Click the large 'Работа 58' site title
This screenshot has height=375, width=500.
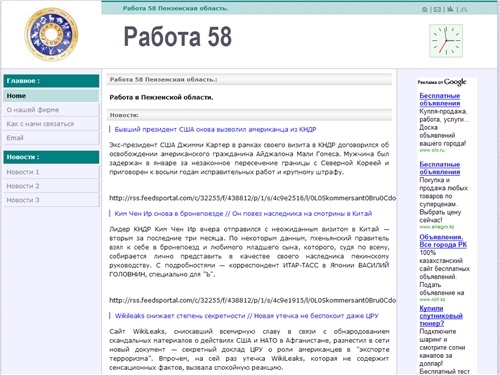pyautogui.click(x=178, y=36)
